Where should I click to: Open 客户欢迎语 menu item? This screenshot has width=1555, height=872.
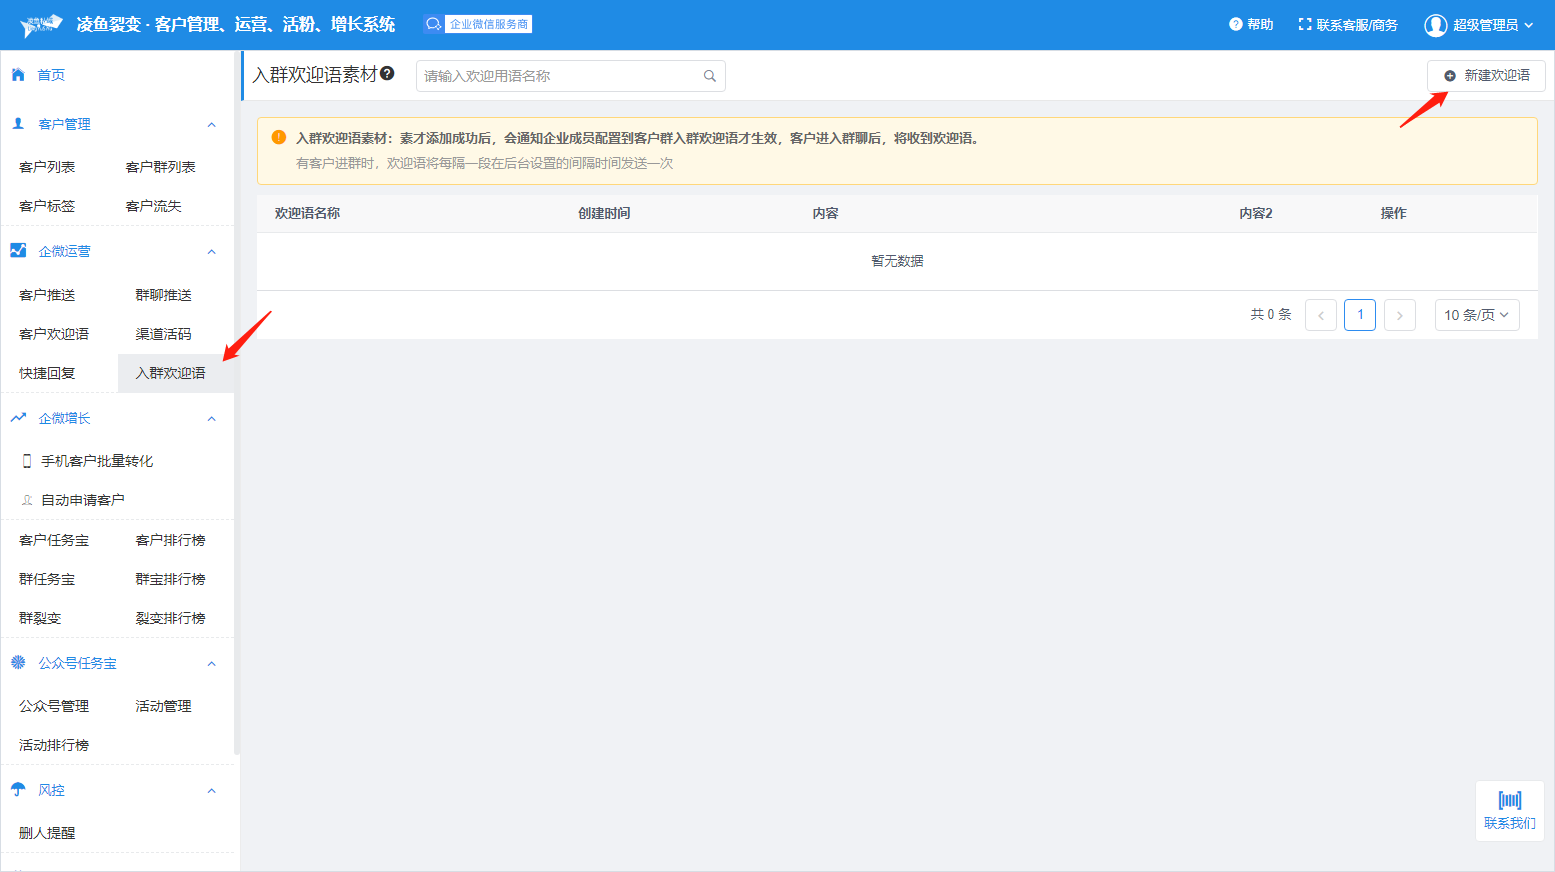[x=54, y=334]
